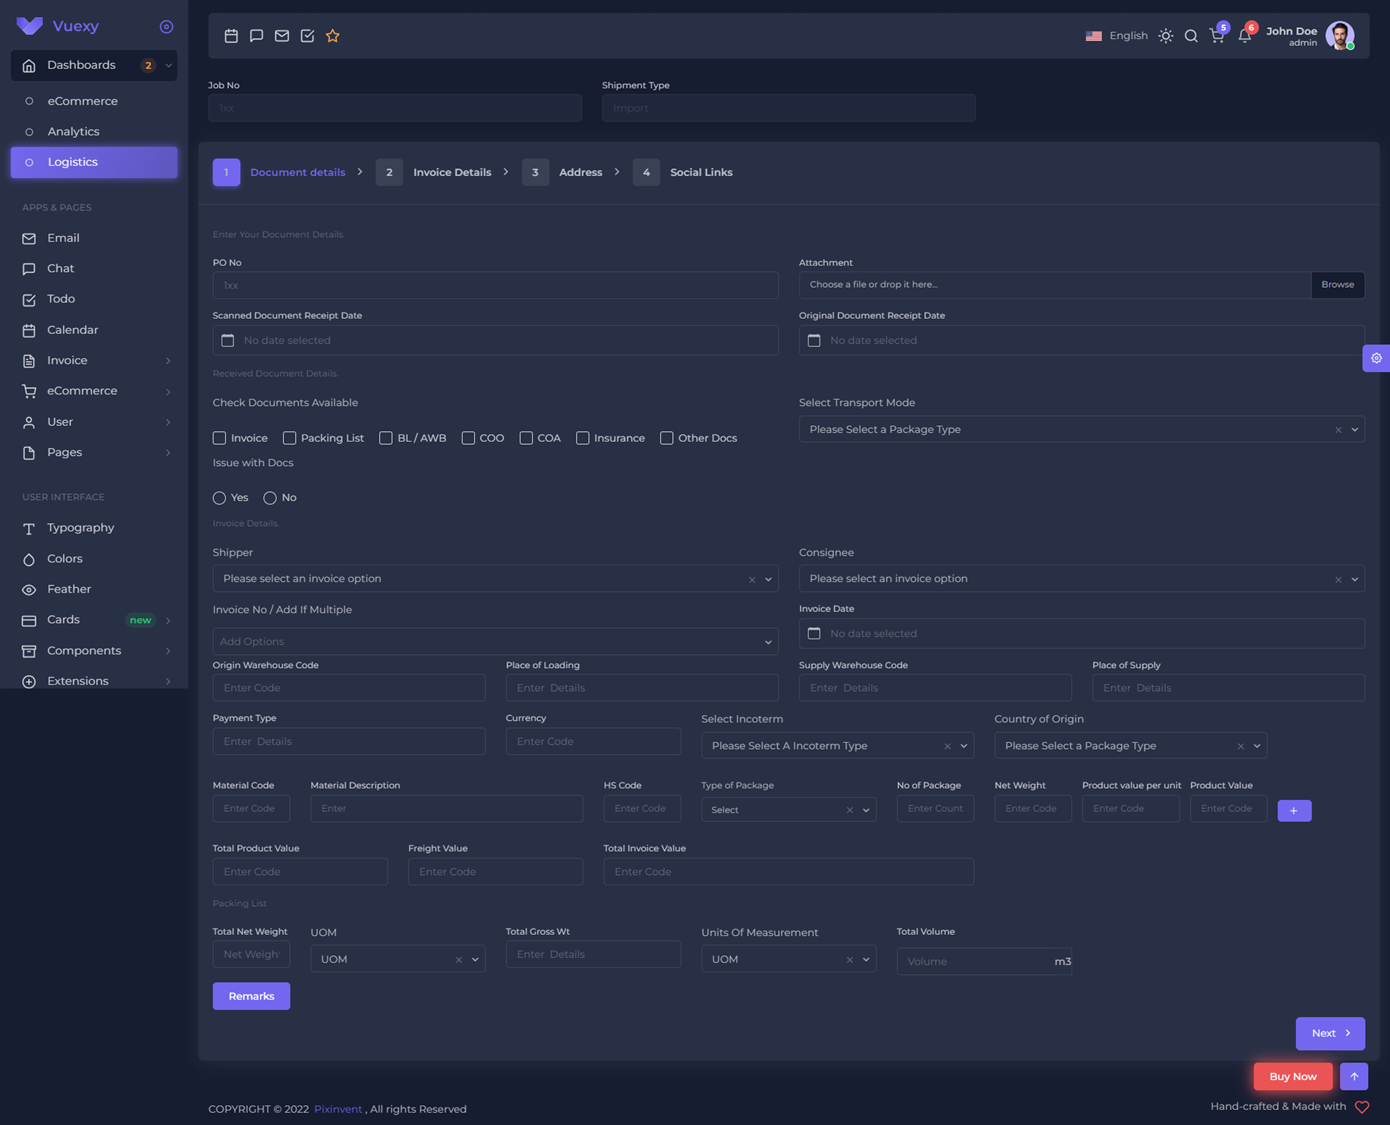Open the calendar shortcut icon in top bar

[231, 36]
